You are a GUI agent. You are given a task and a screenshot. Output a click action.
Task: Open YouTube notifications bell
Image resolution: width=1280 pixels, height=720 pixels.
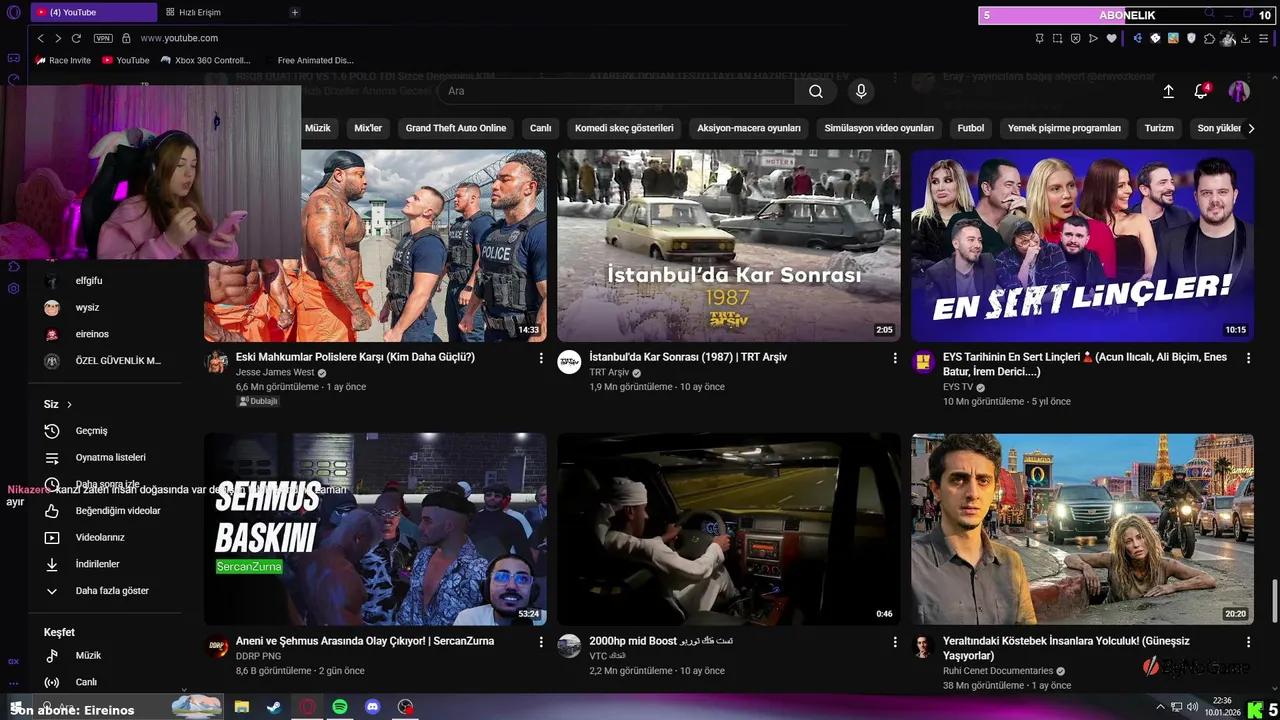1201,91
